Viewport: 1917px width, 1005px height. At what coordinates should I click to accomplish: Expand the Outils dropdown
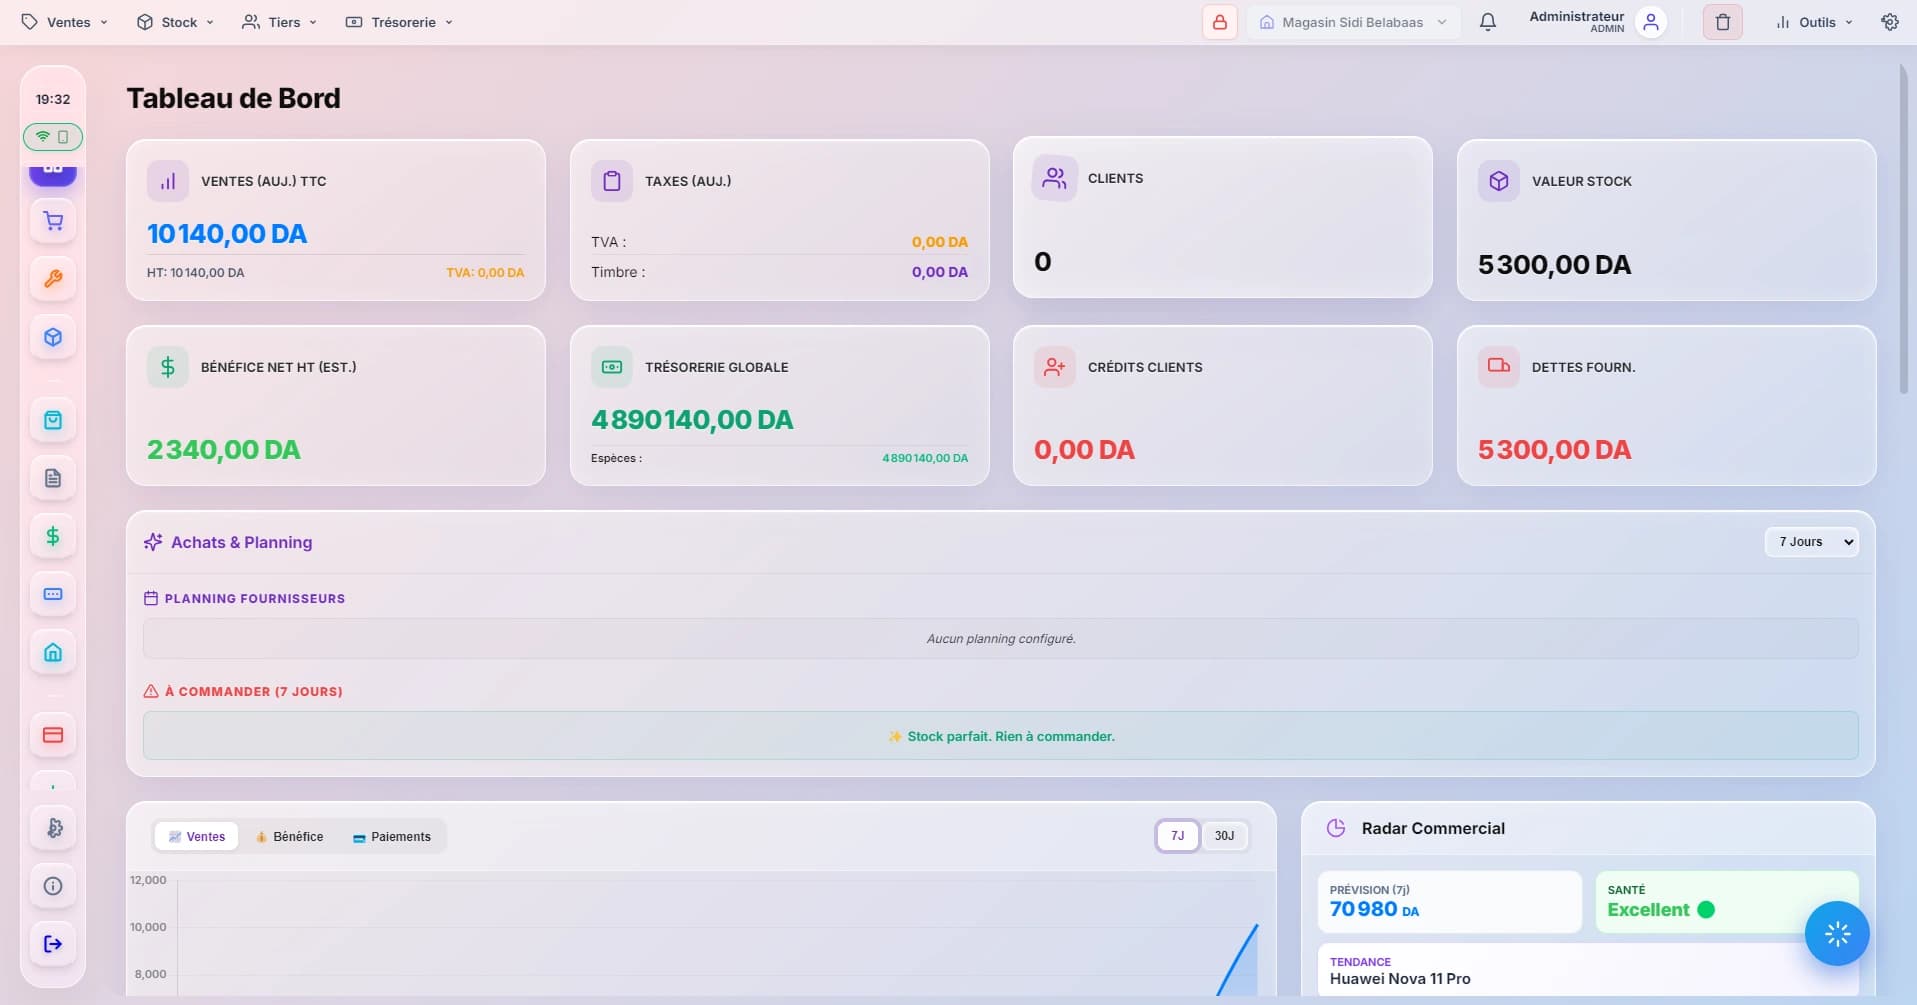click(1814, 22)
